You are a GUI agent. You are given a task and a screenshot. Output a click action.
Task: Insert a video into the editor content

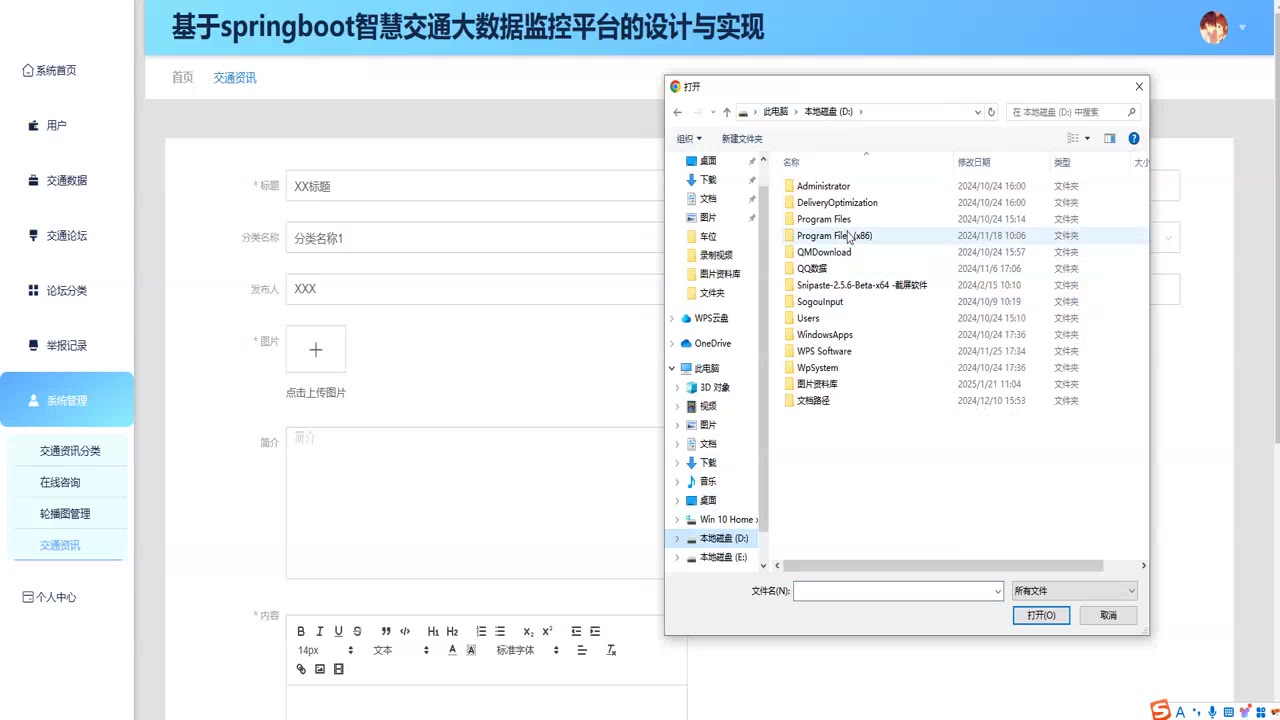[339, 669]
